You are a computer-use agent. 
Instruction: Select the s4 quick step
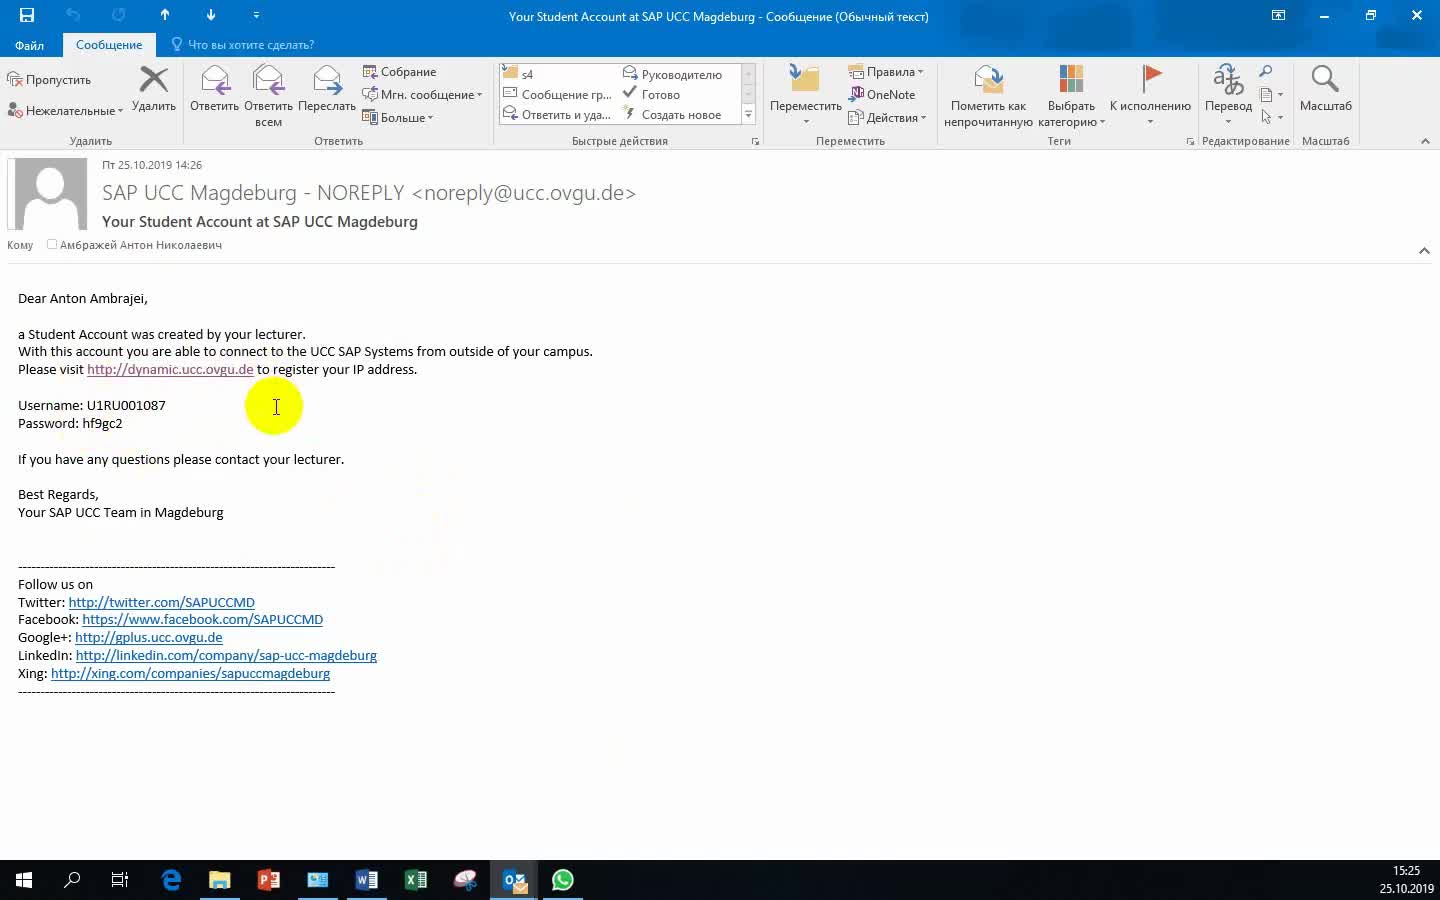[x=558, y=74]
